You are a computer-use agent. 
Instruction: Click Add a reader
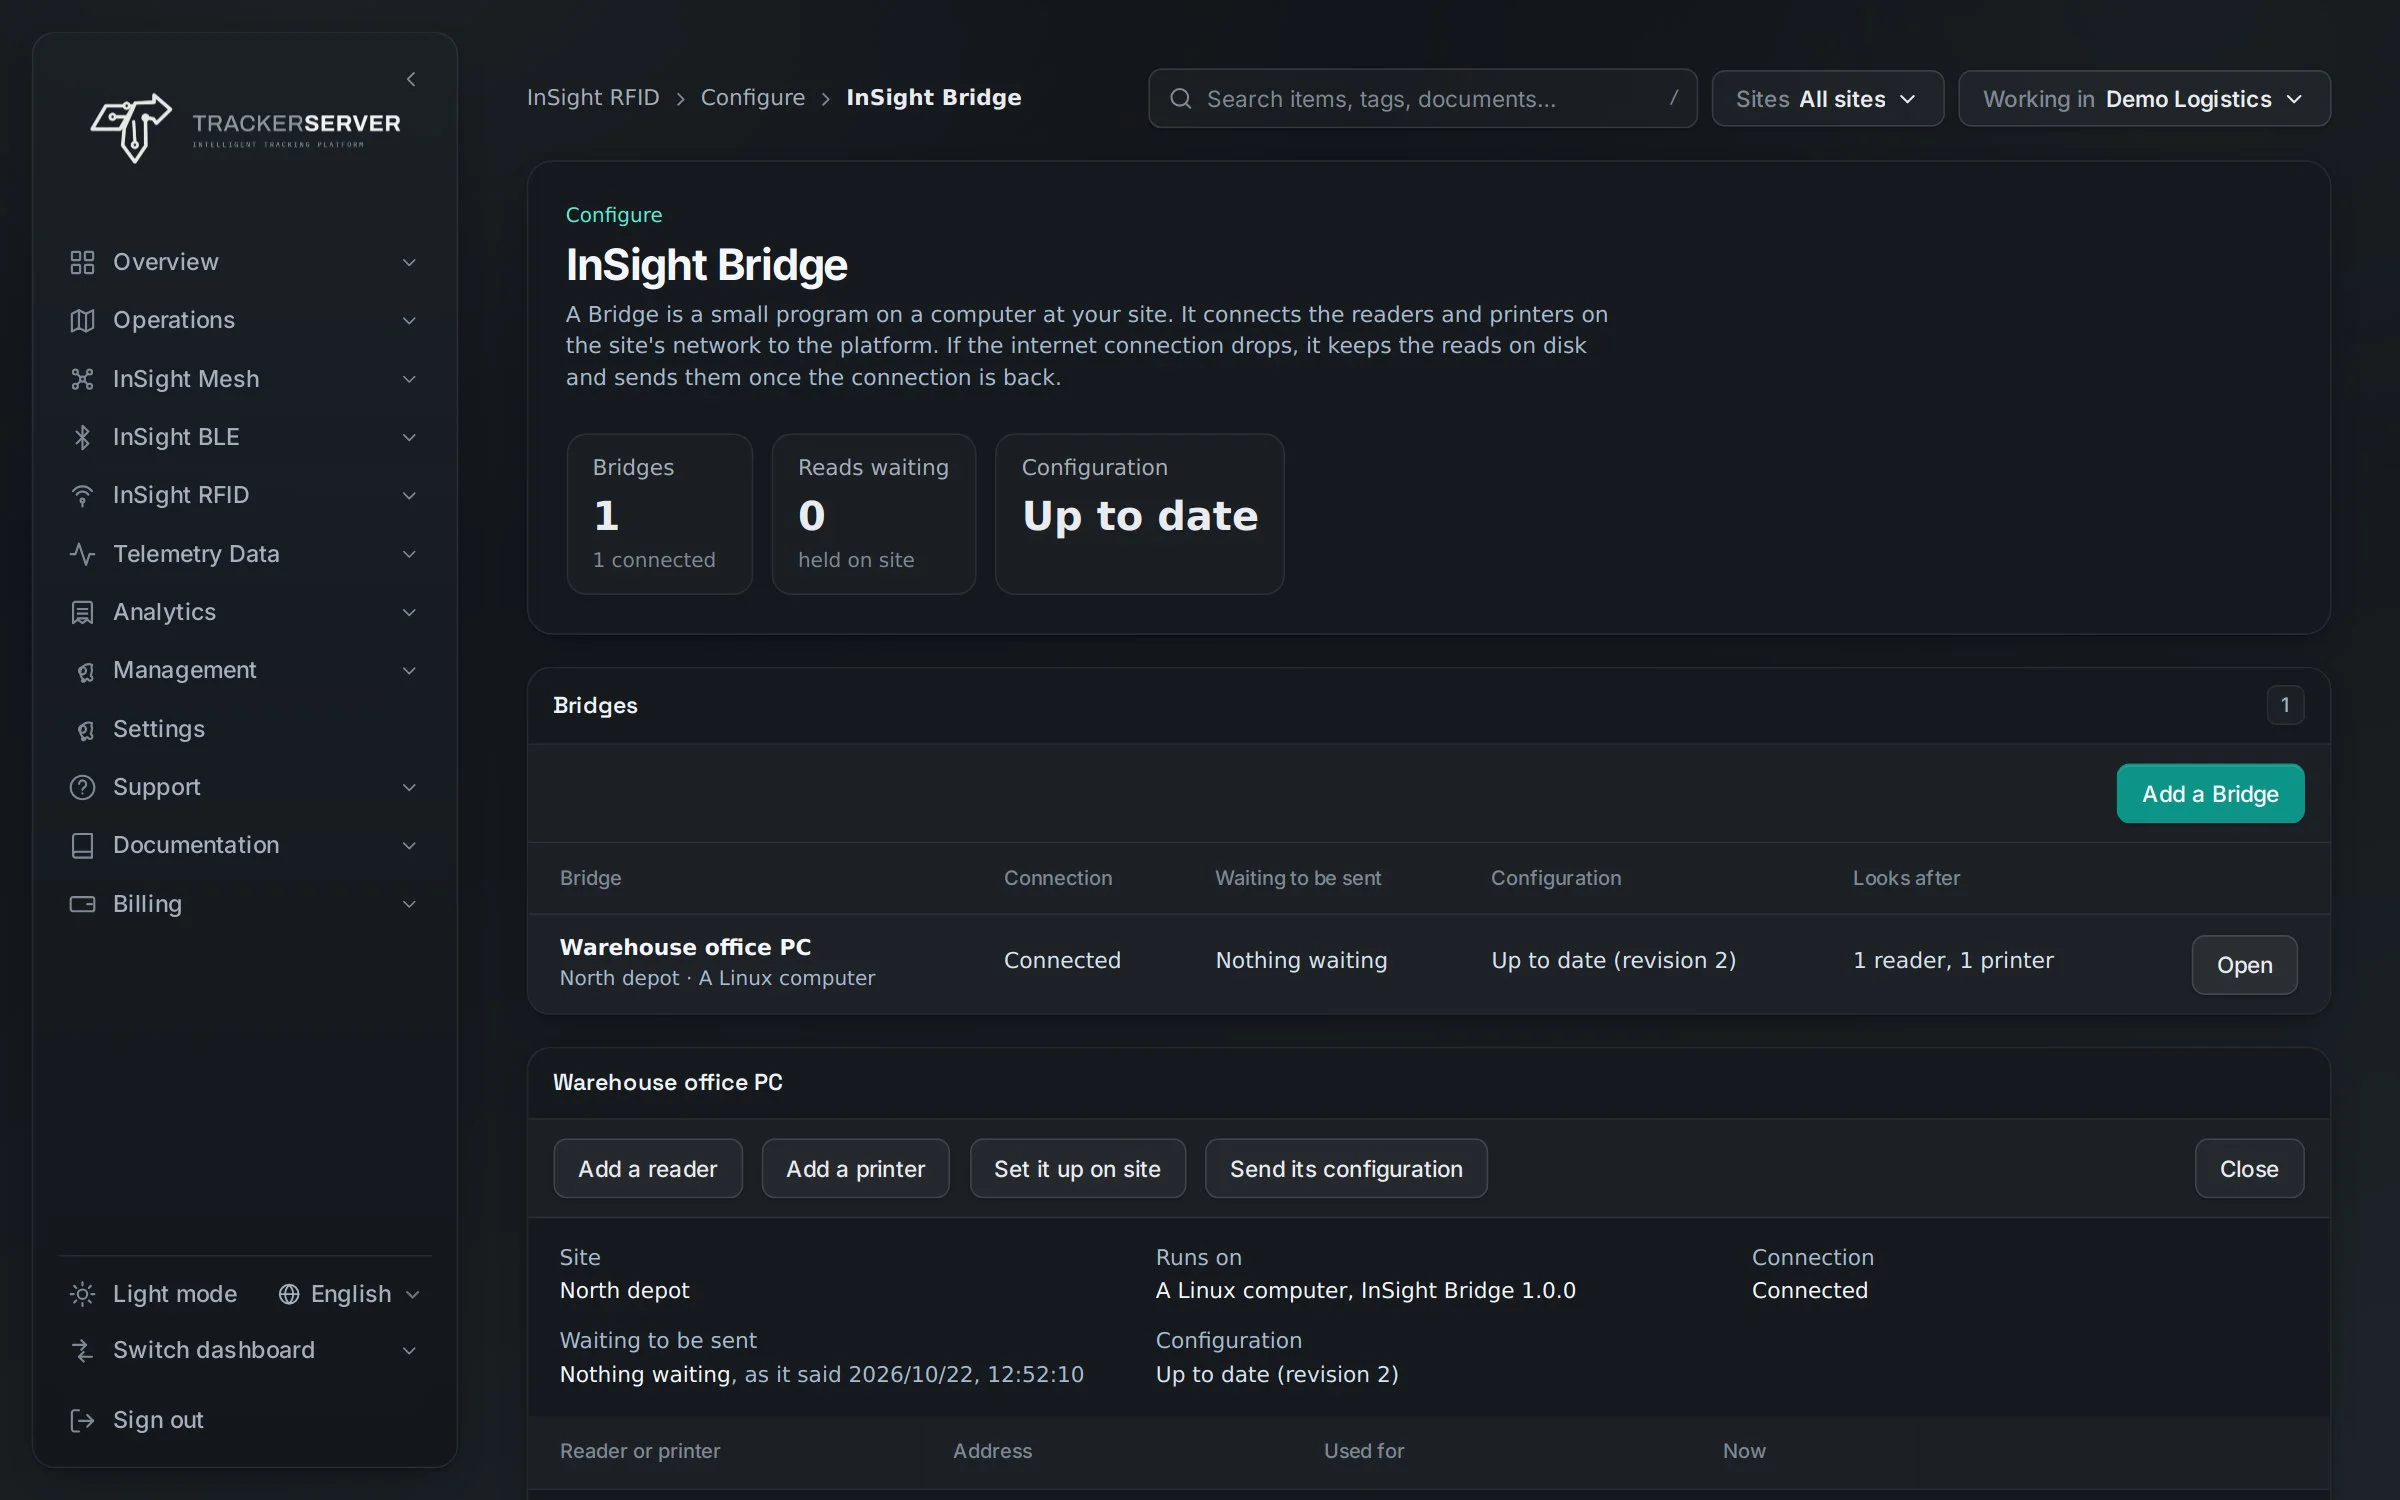tap(647, 1168)
